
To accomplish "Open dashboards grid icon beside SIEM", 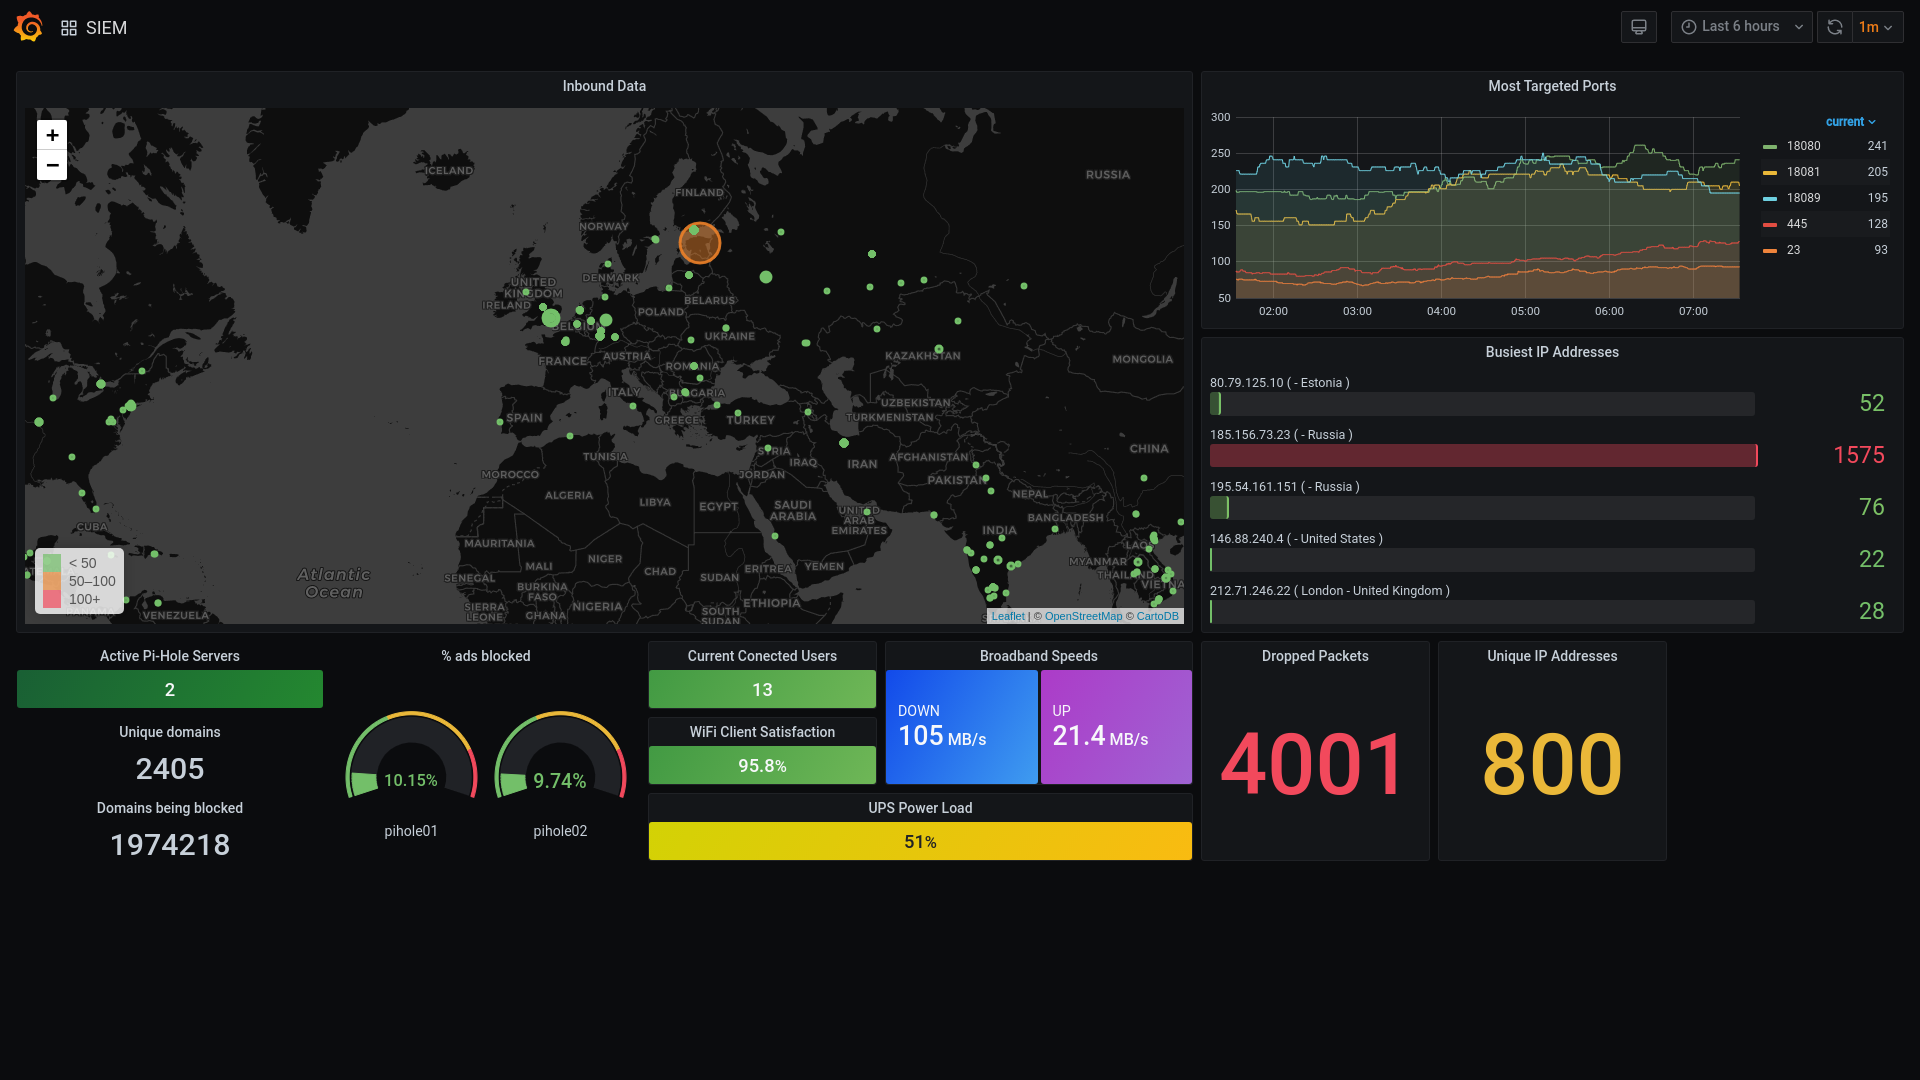I will [x=69, y=28].
